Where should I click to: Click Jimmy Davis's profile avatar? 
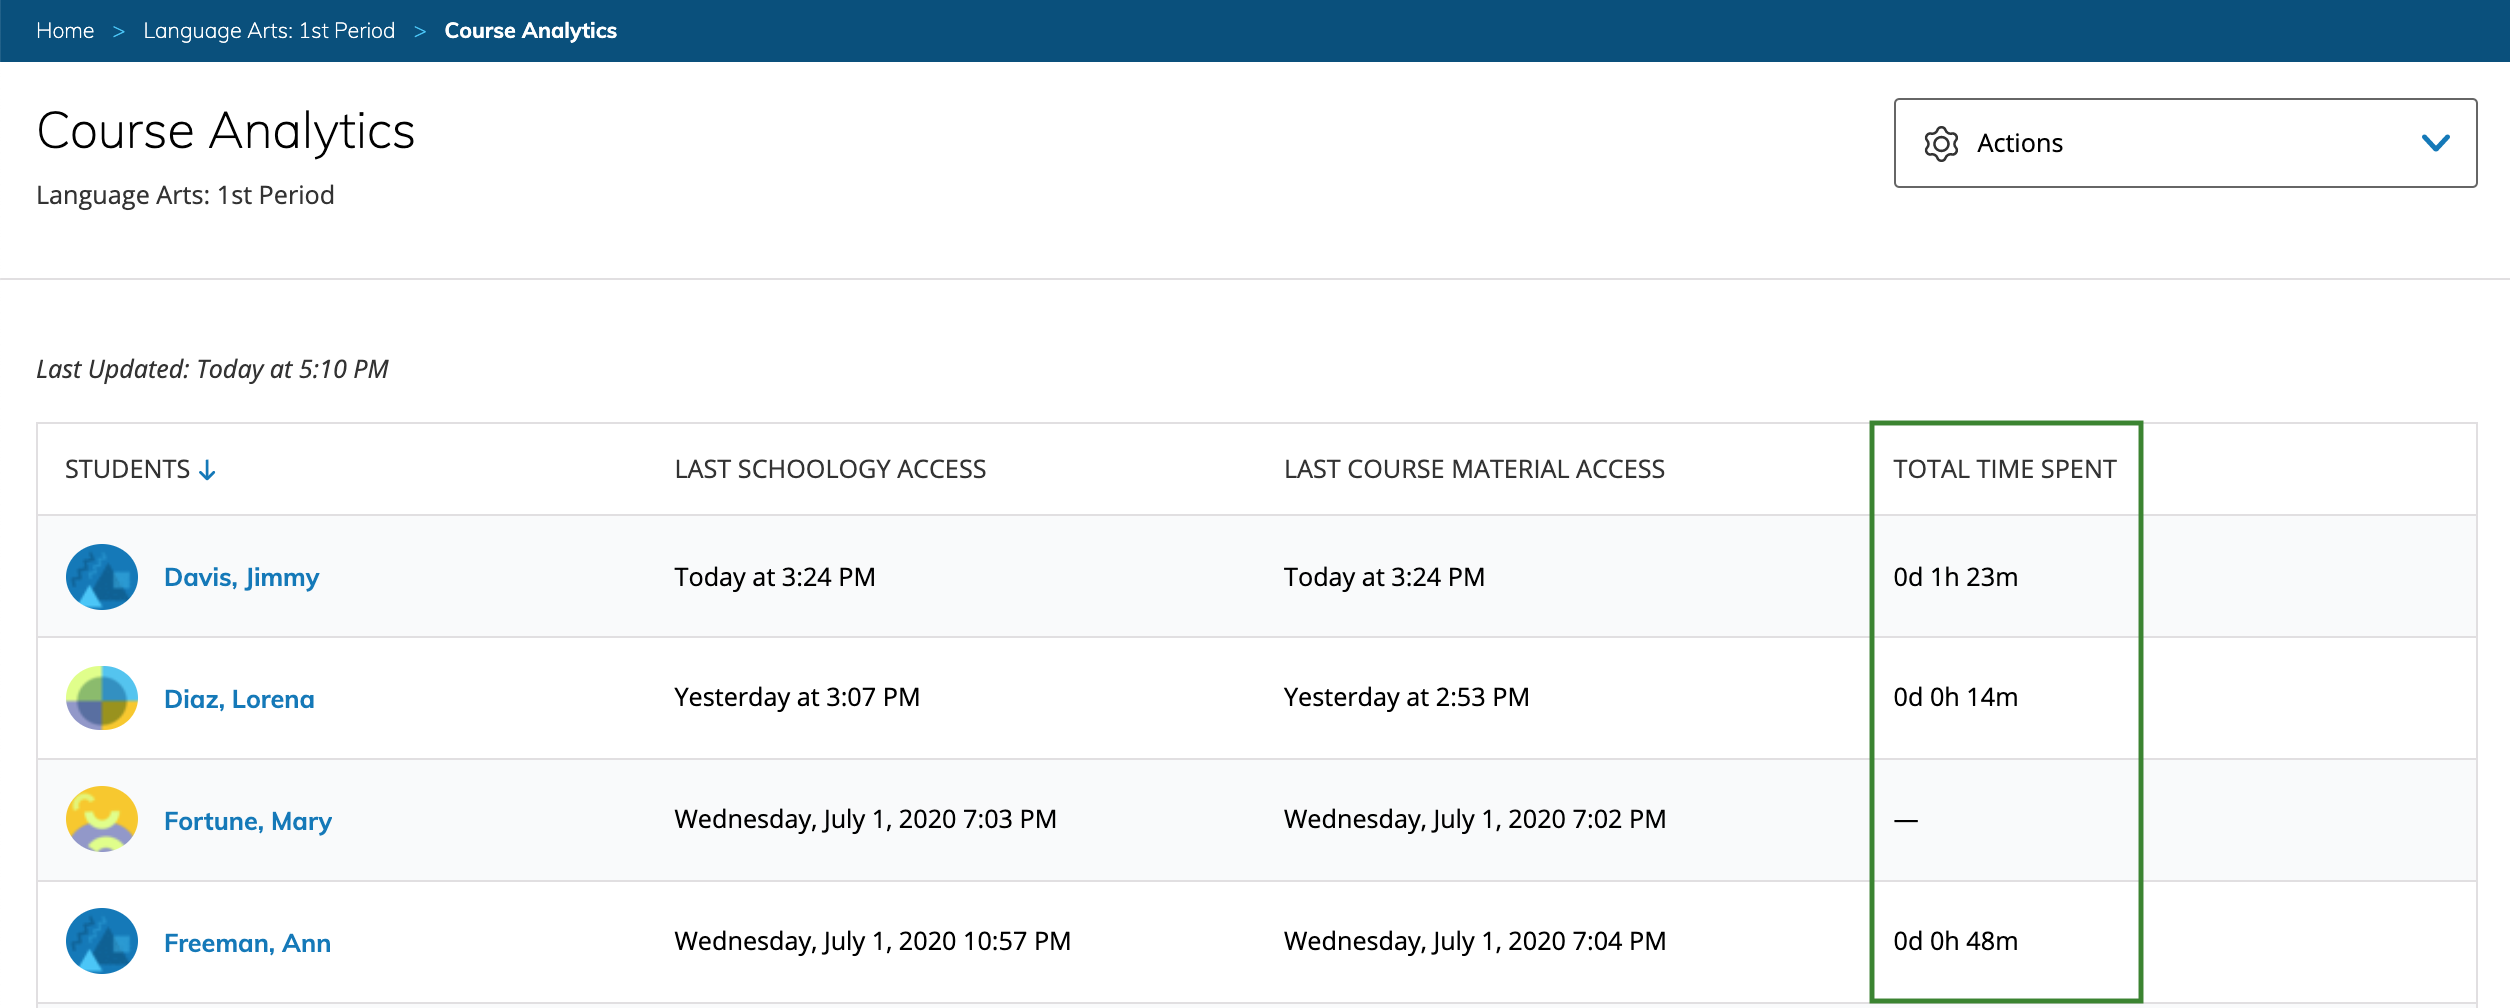point(101,577)
